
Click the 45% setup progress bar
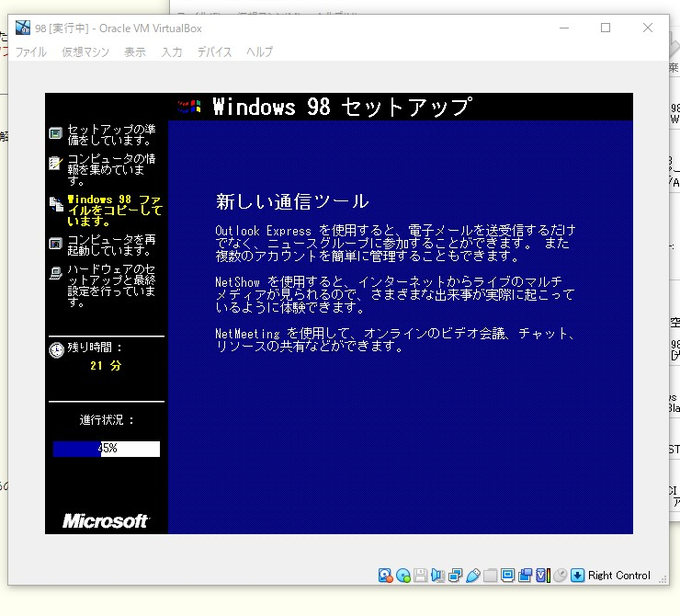tap(106, 449)
